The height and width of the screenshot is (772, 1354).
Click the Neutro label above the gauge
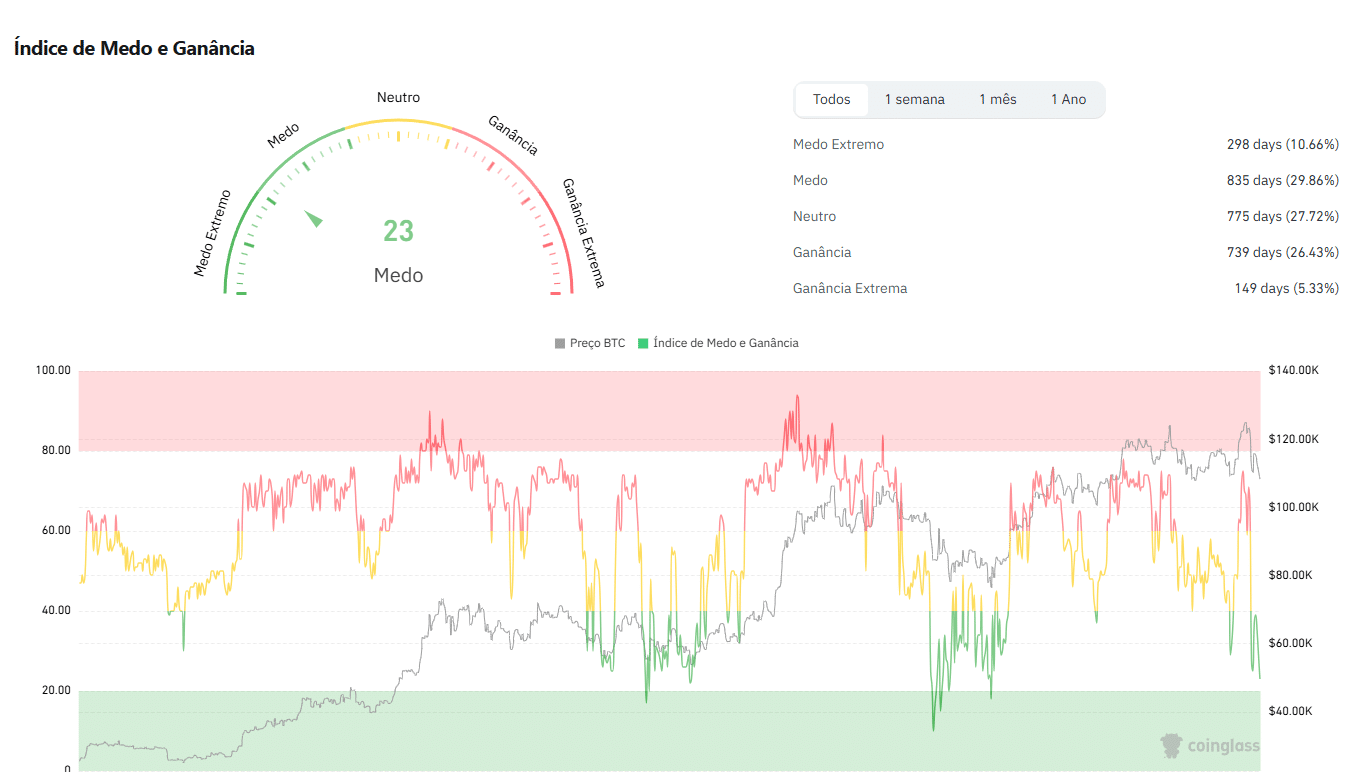click(x=398, y=97)
